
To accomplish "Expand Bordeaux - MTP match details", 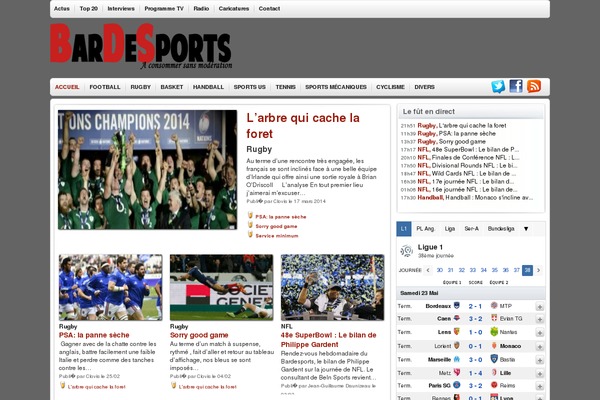I will click(540, 307).
